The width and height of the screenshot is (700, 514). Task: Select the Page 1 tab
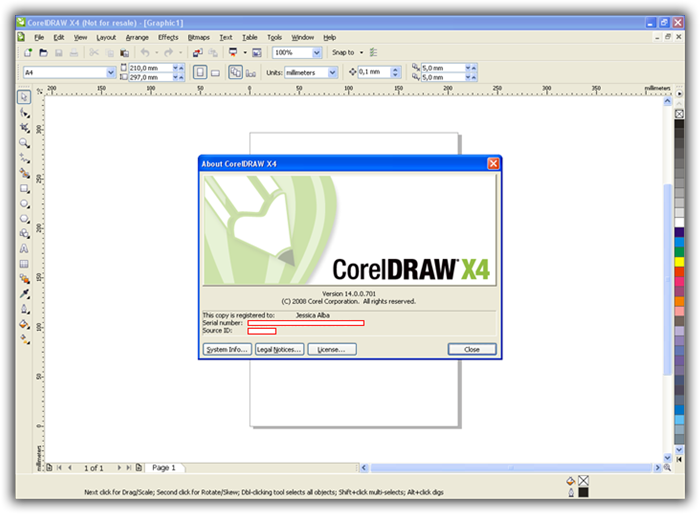tap(164, 468)
